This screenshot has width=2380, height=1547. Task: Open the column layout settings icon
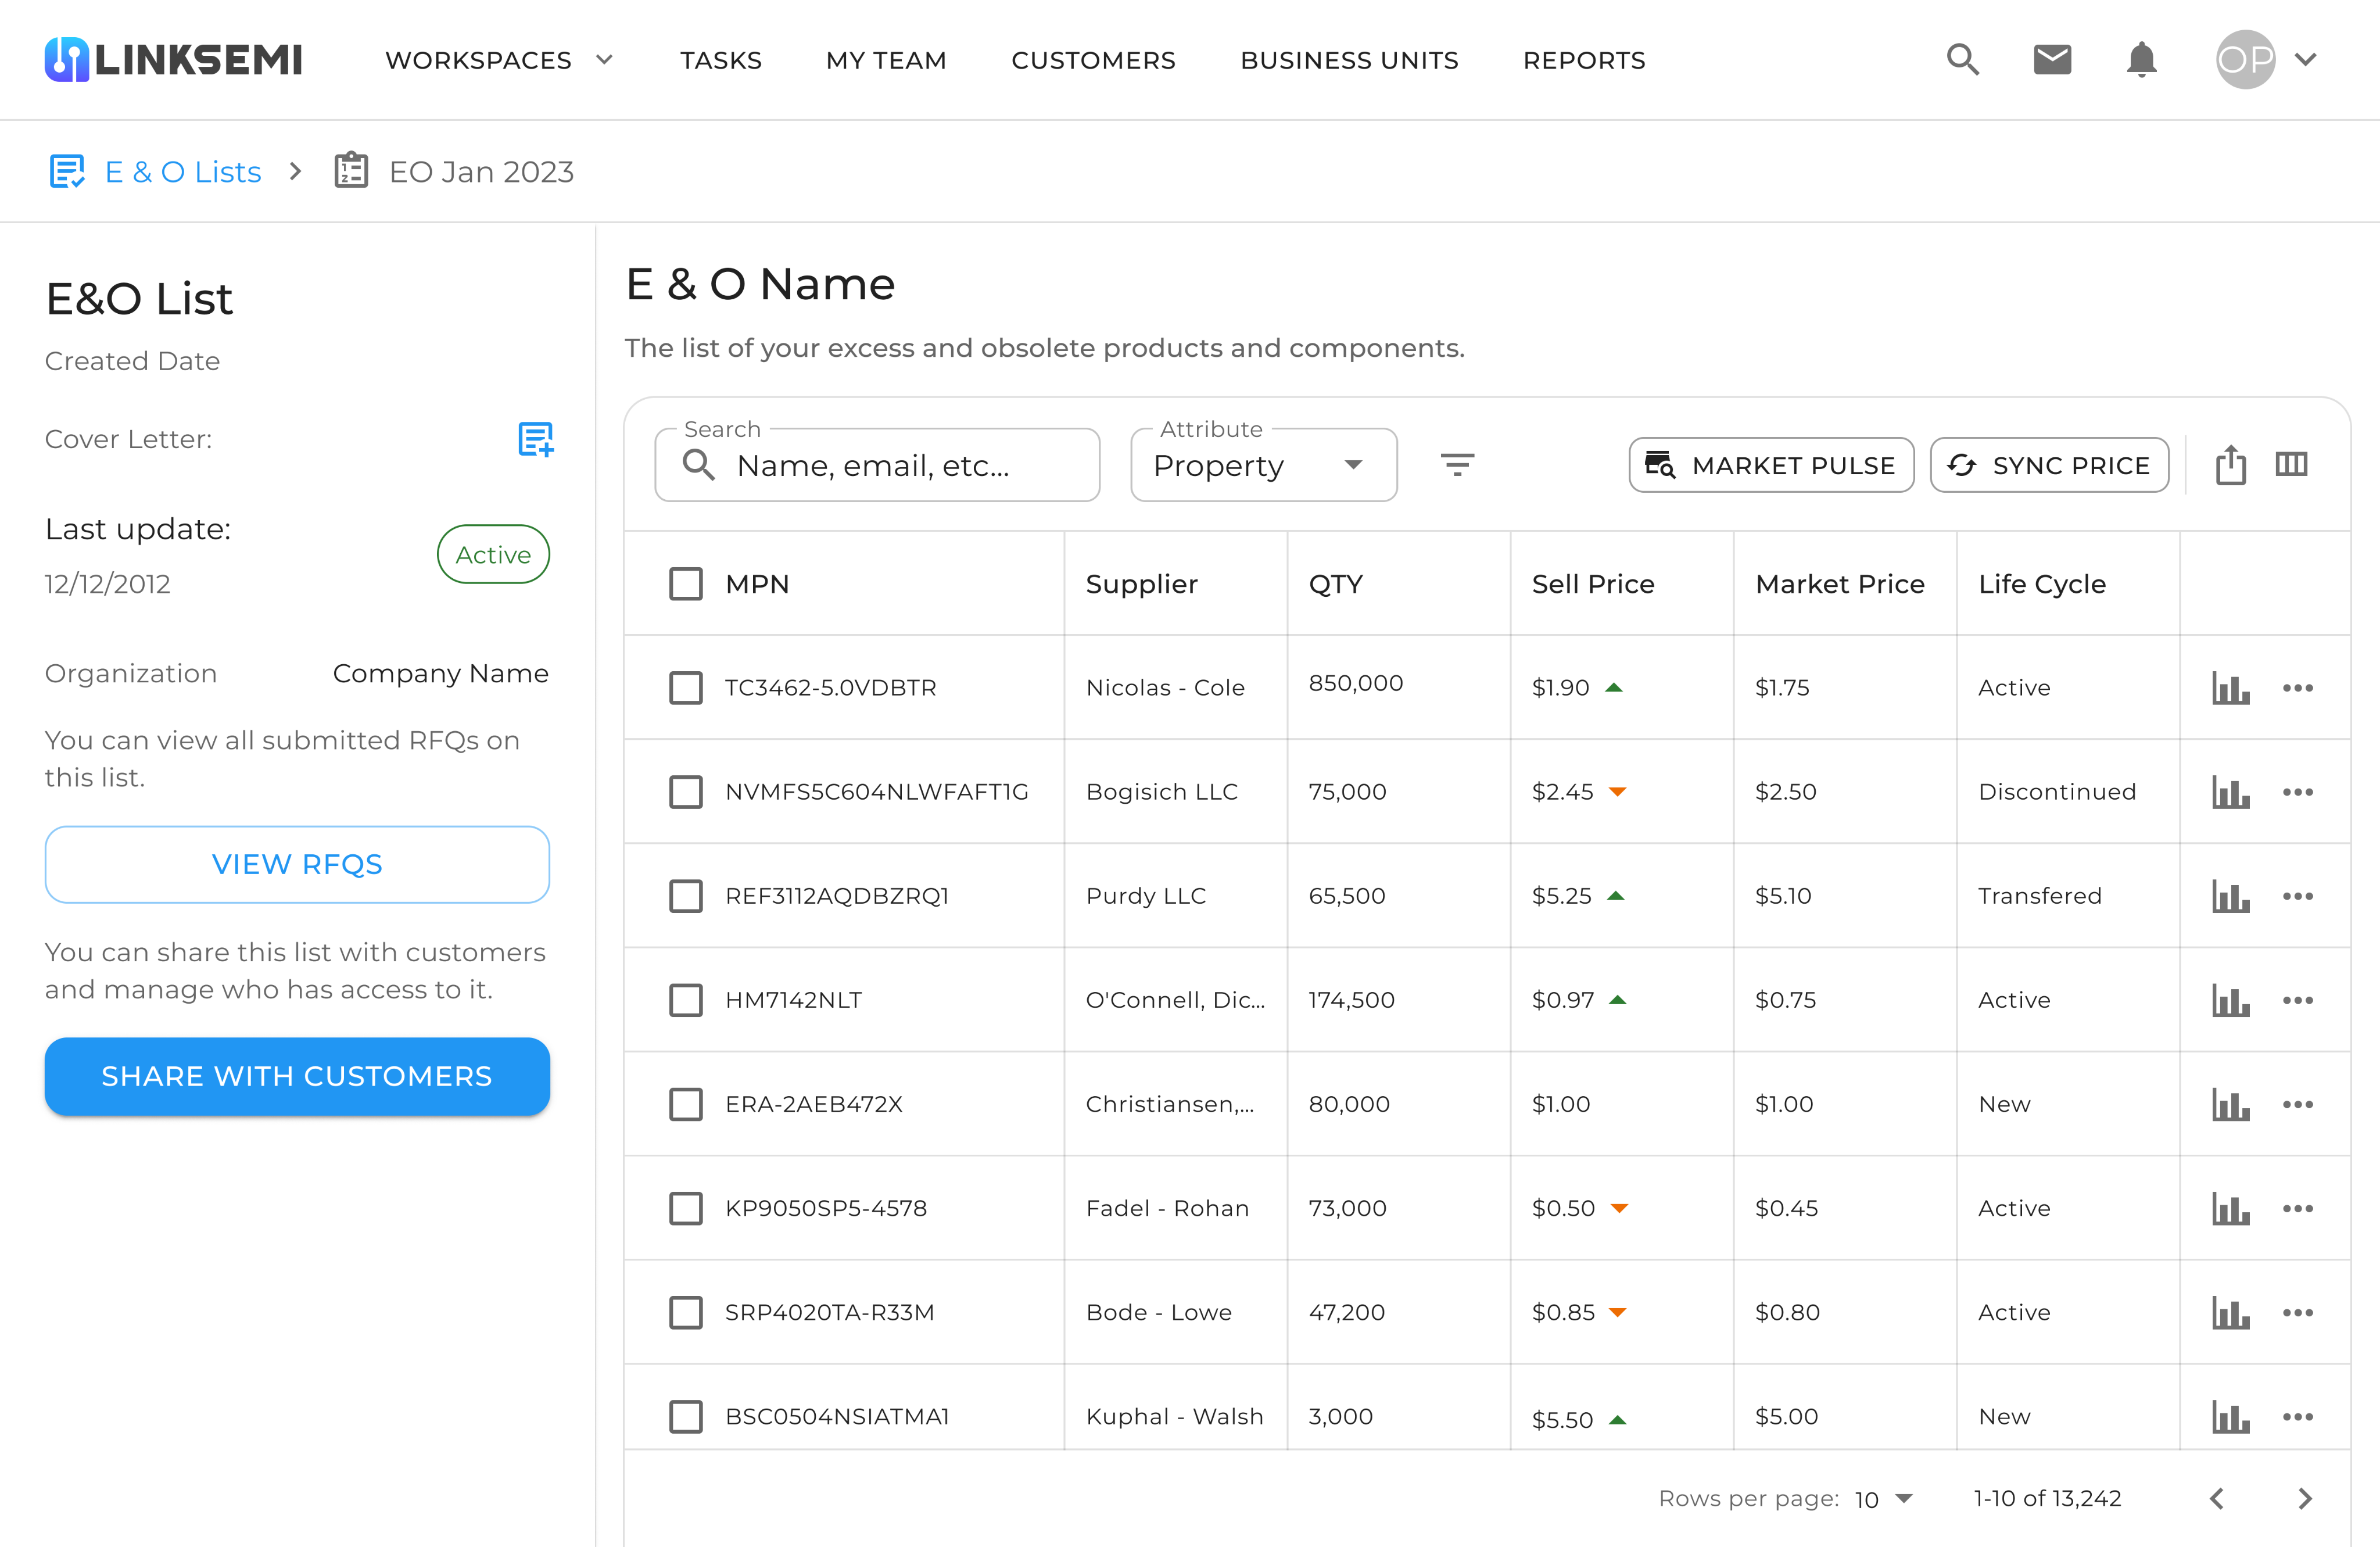click(2291, 465)
